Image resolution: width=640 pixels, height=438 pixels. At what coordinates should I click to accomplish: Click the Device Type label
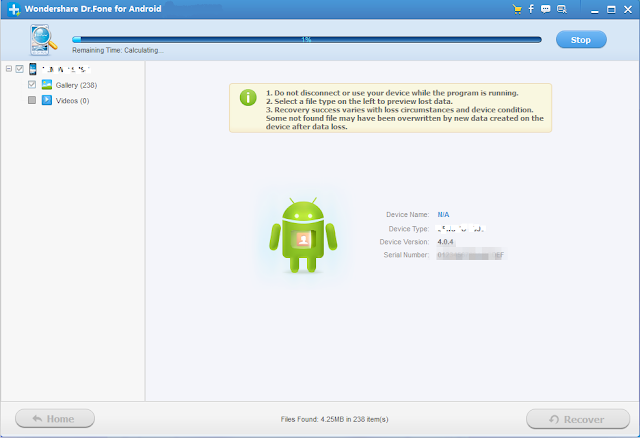[x=409, y=229]
